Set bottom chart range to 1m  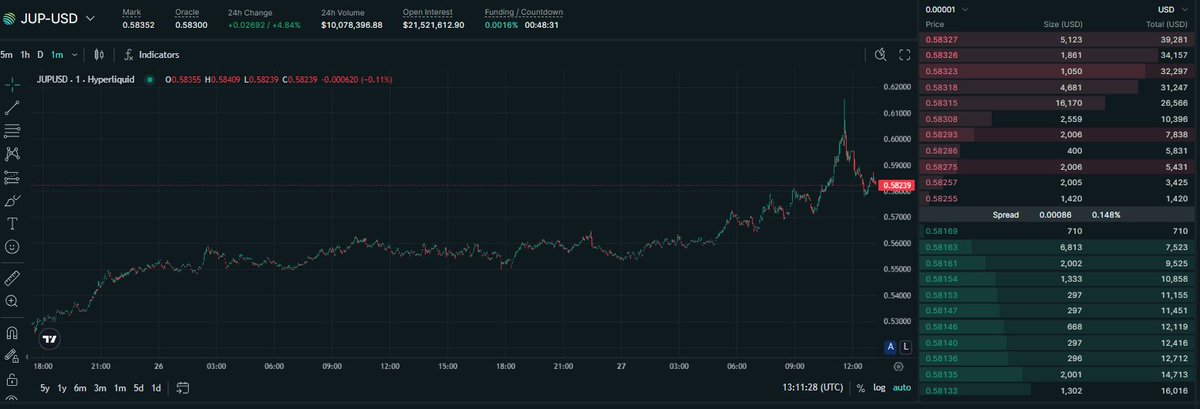120,388
